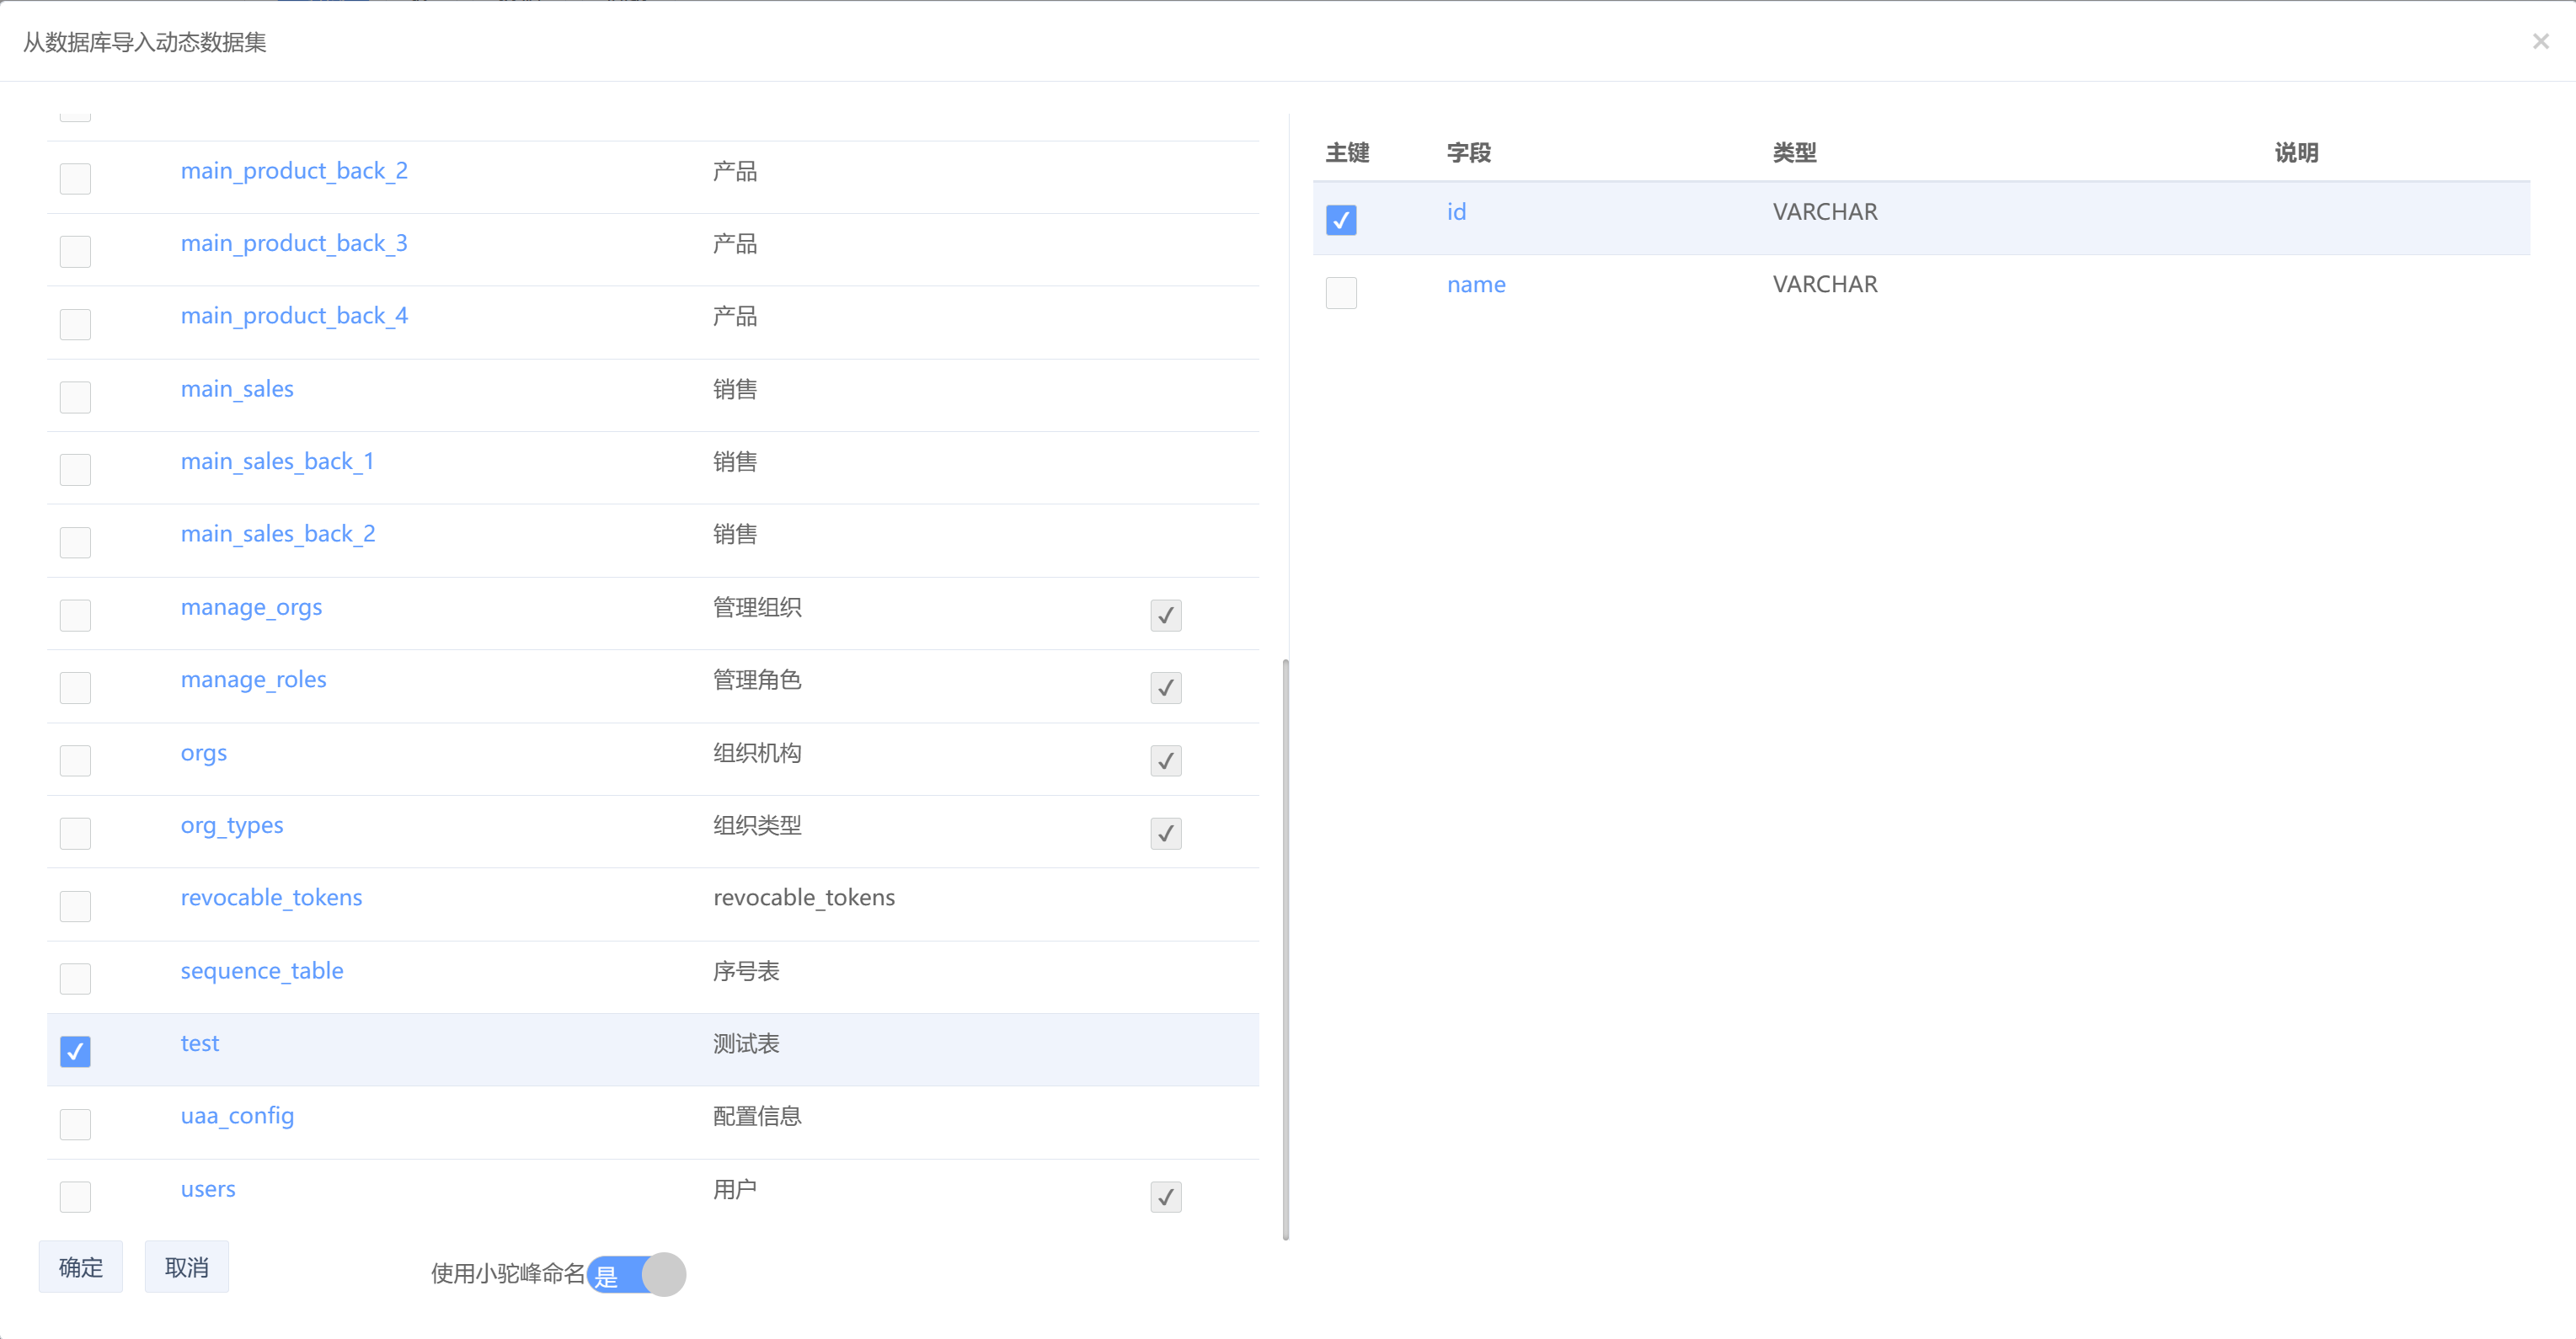The image size is (2576, 1339).
Task: Check the revocable_tokens row checkbox
Action: tap(75, 906)
